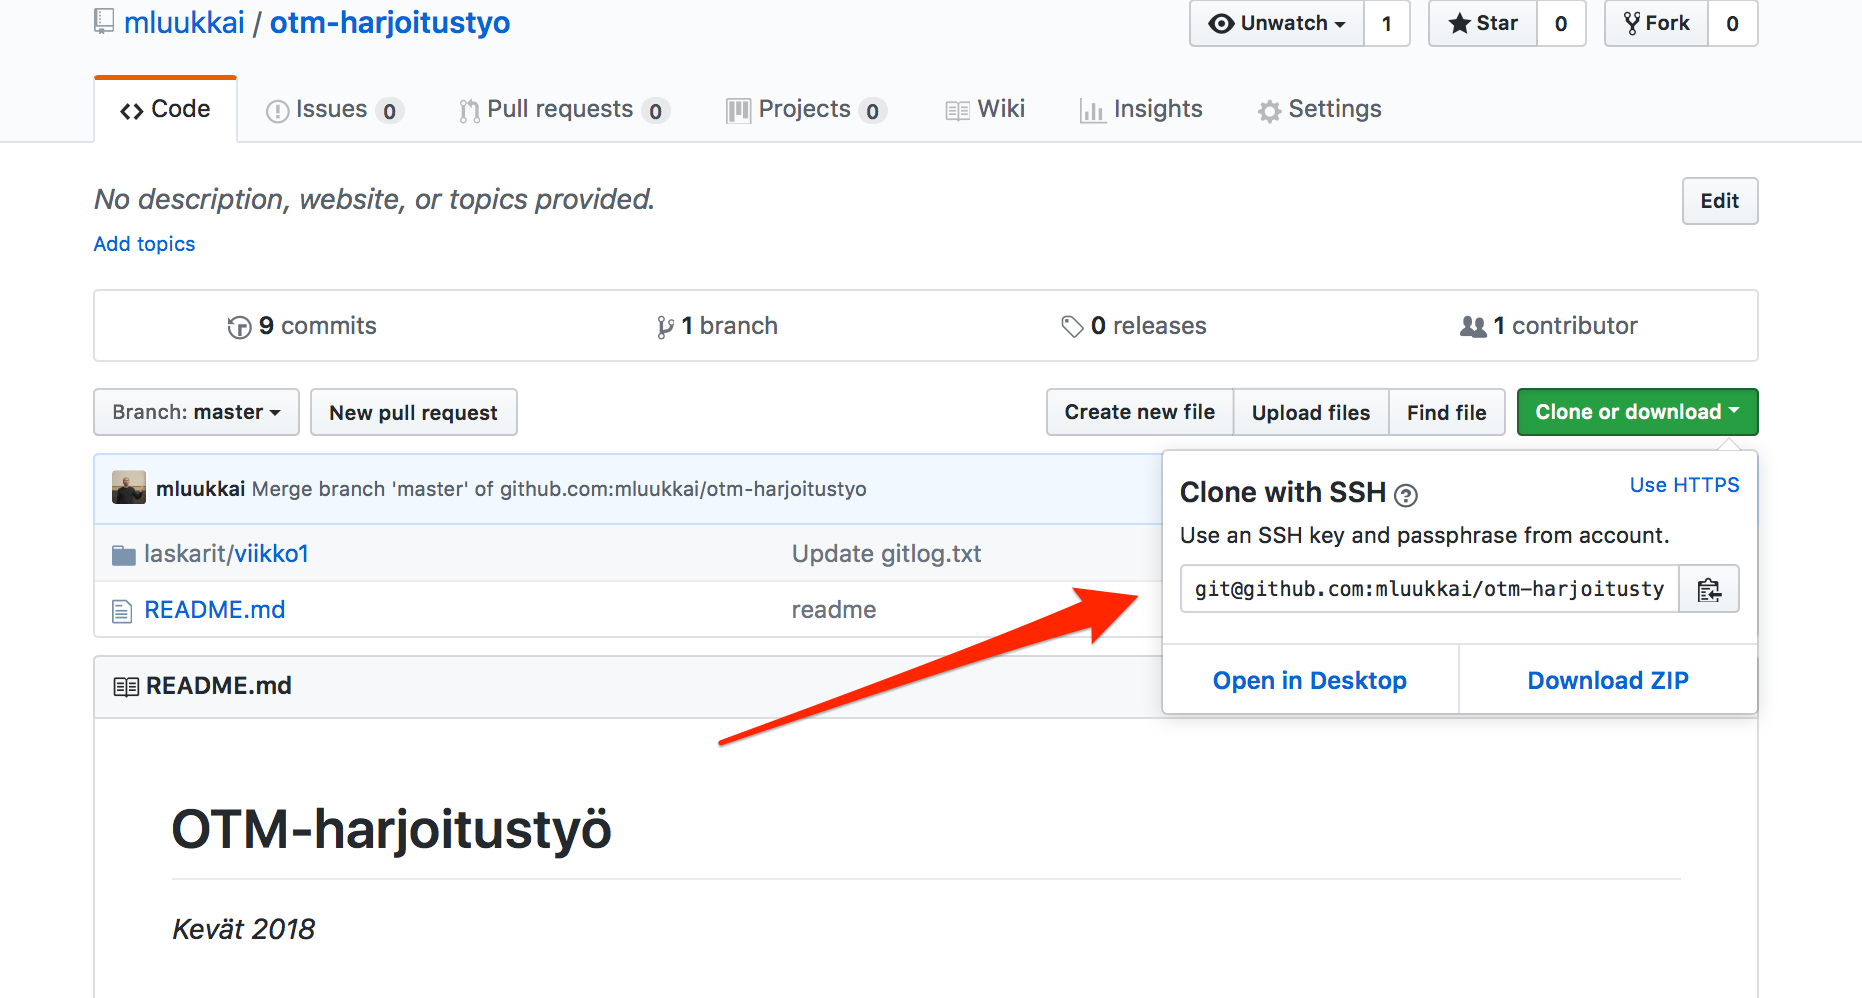The image size is (1862, 998).
Task: Click the book icon in README.md header
Action: (x=126, y=687)
